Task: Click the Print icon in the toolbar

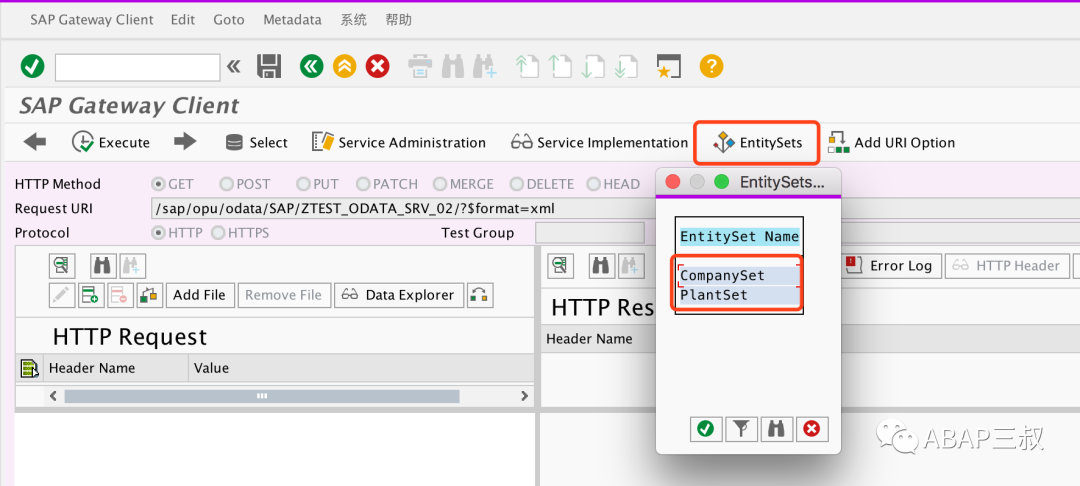Action: [419, 67]
